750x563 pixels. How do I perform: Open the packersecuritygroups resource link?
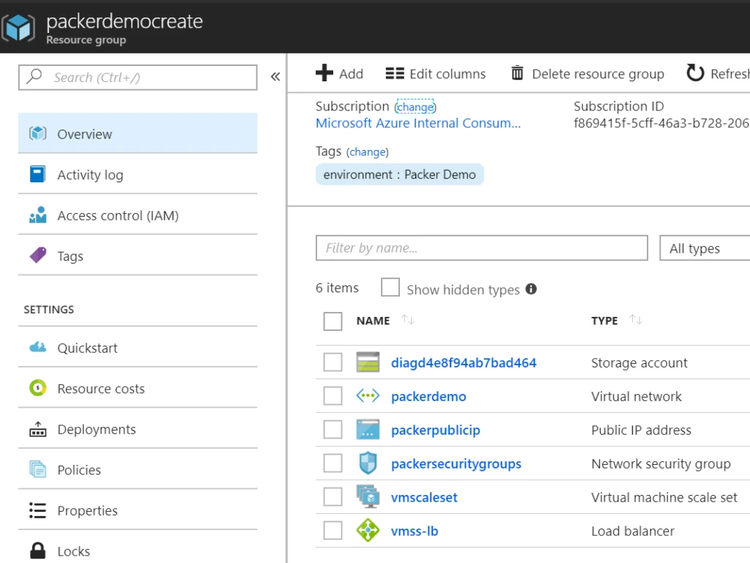(x=456, y=464)
